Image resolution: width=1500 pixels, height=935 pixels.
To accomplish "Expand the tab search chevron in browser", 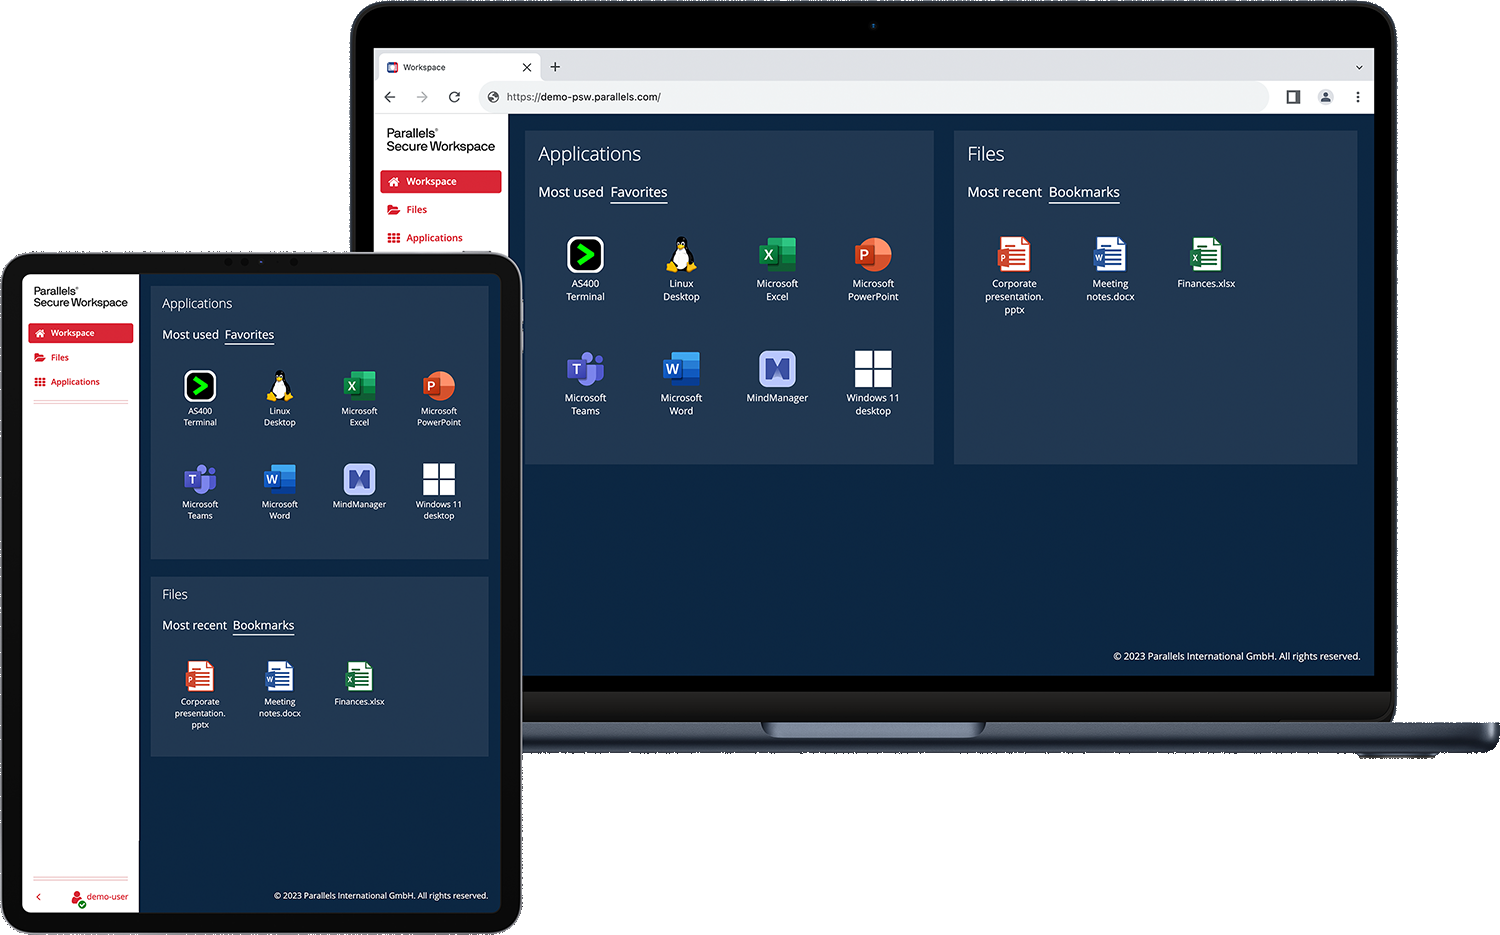I will [x=1359, y=68].
